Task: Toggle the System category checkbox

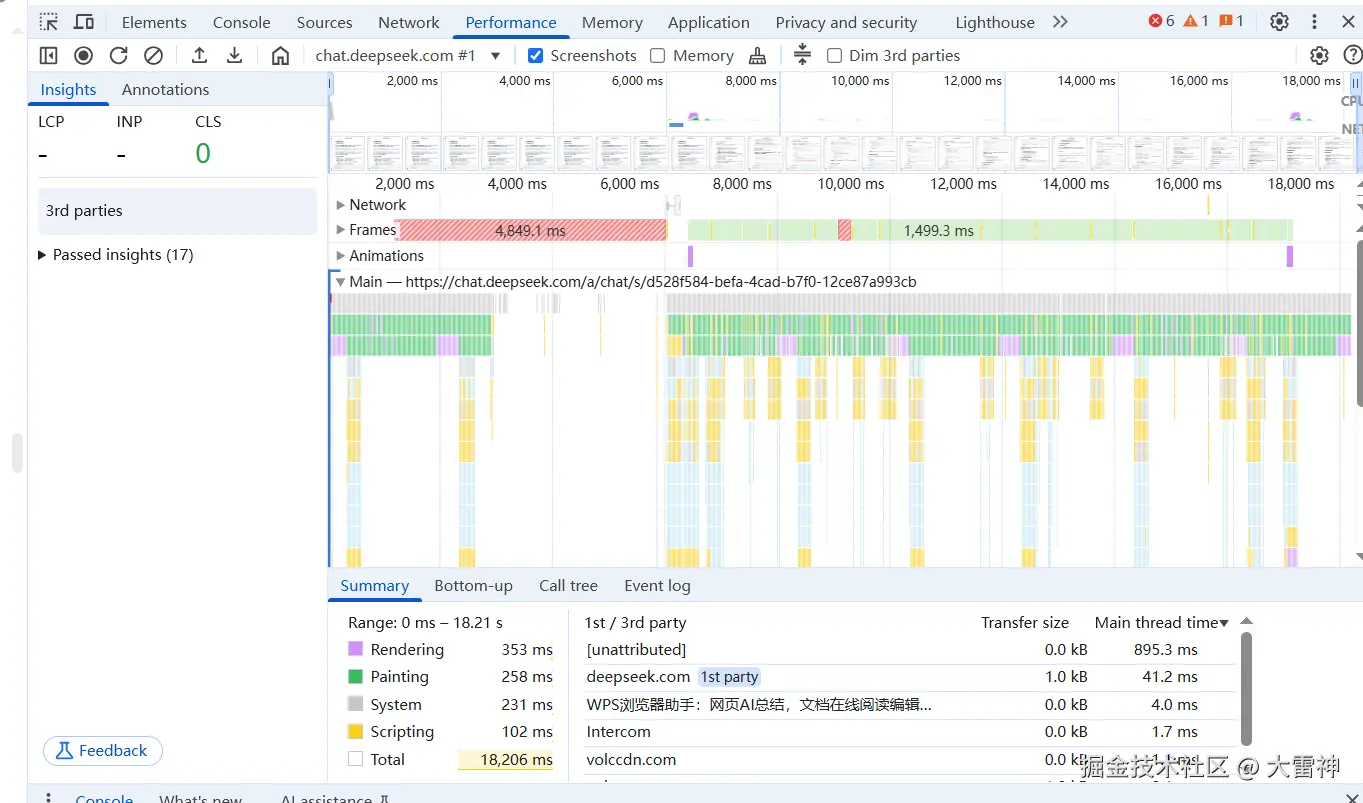Action: point(355,704)
